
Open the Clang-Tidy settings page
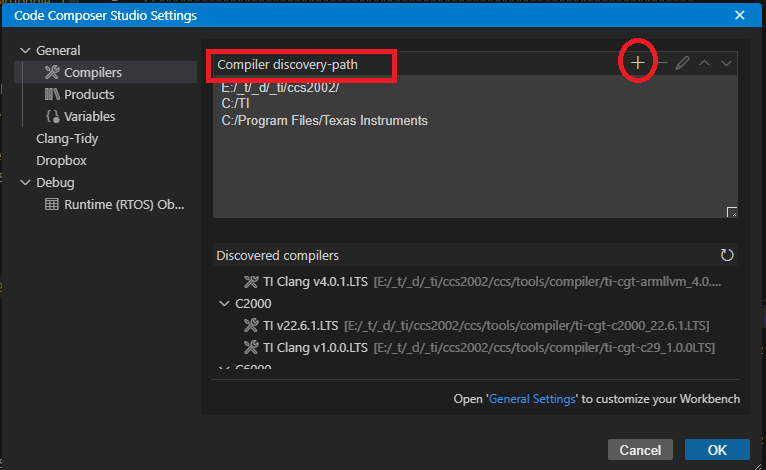click(67, 138)
